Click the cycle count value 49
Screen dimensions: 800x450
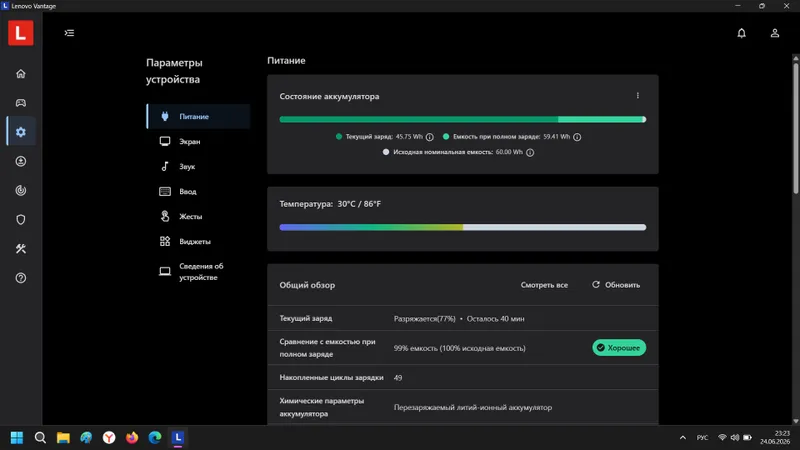point(398,378)
